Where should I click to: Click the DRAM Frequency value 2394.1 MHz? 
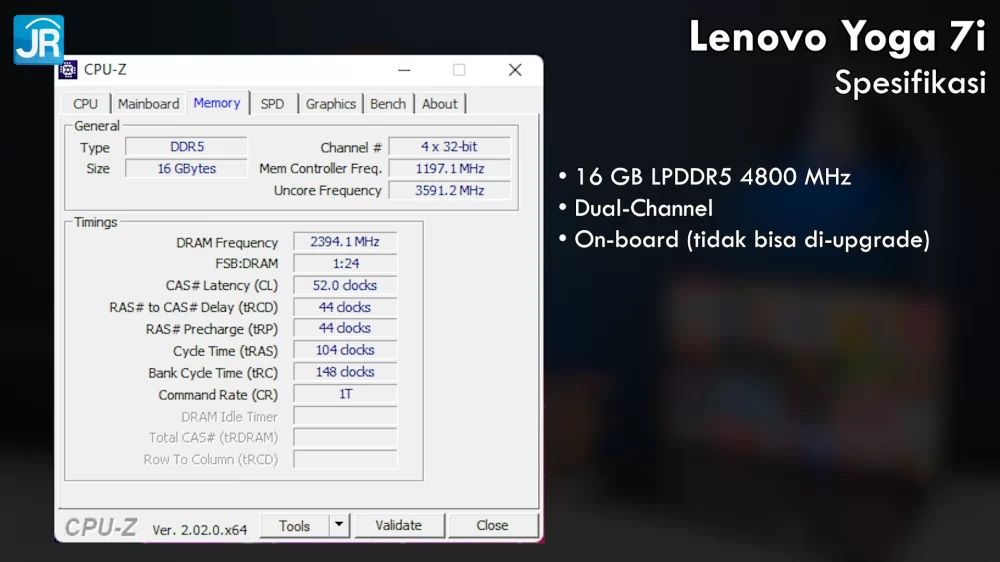(345, 242)
